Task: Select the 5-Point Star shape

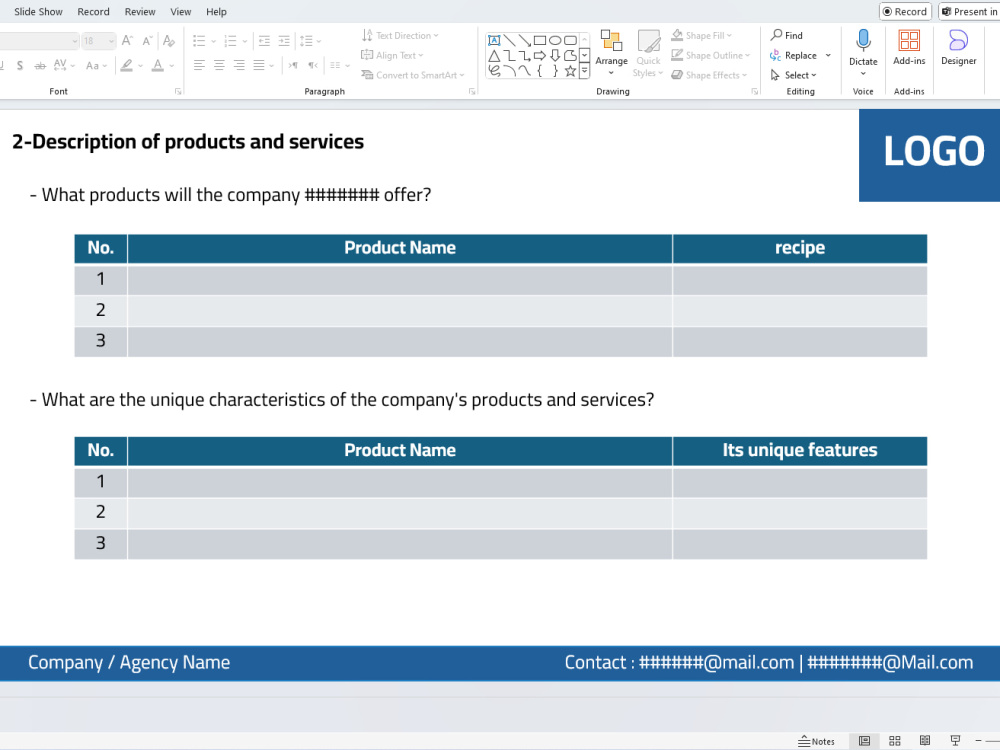Action: click(571, 71)
